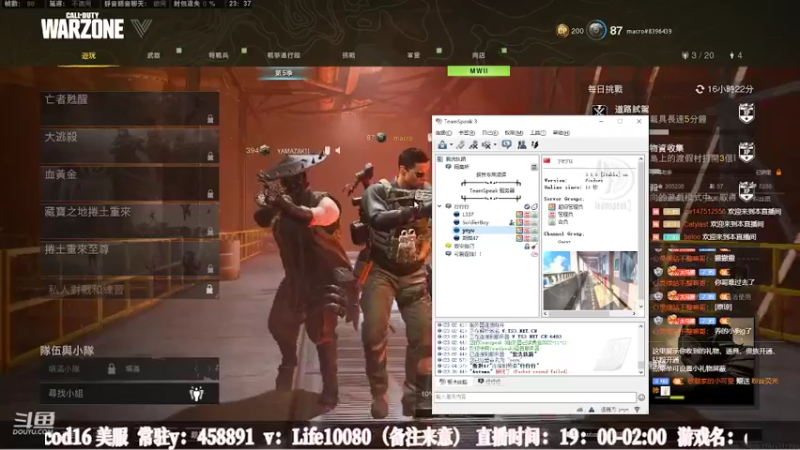Open the TeamSpeak menu ending in (S)
800x450 pixels.
pos(490,133)
